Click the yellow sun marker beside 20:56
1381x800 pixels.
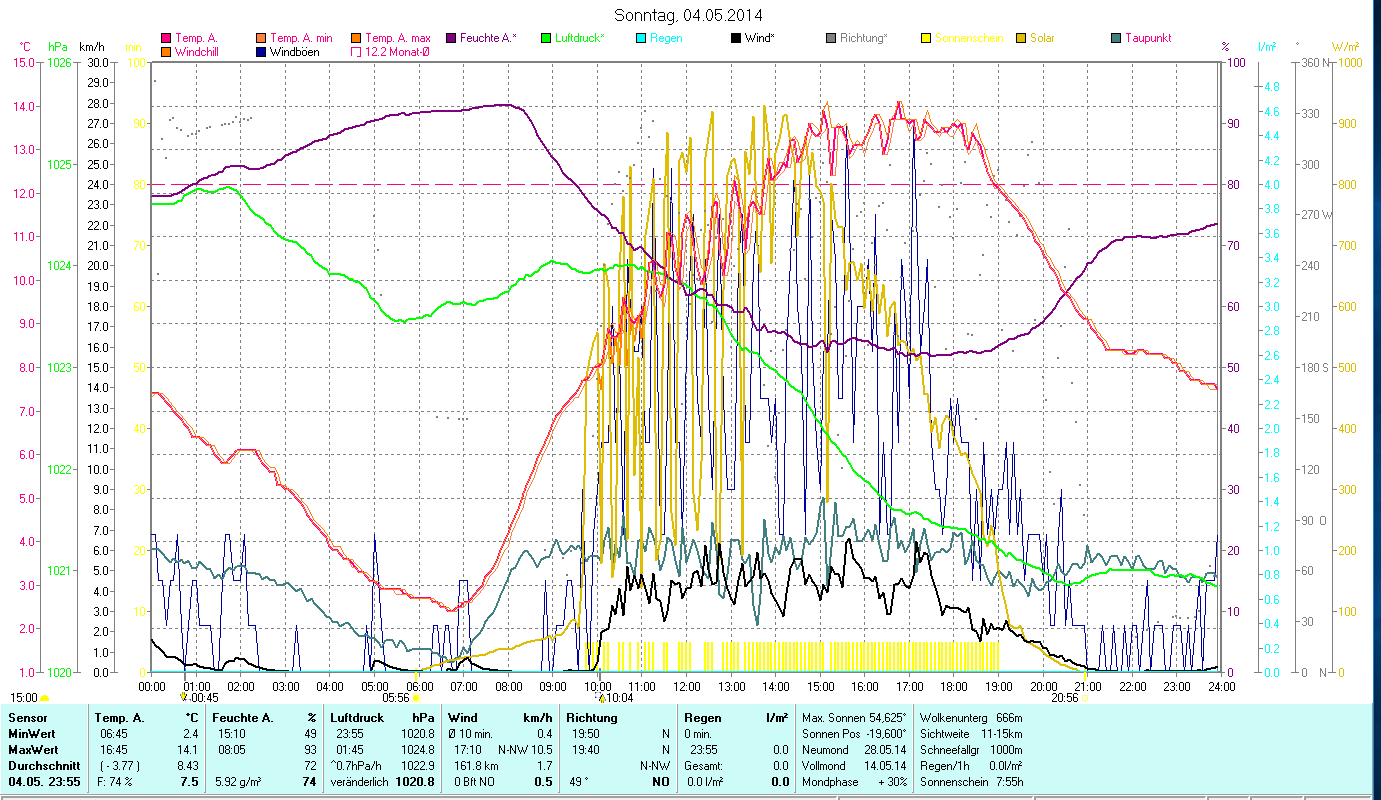coord(1086,699)
